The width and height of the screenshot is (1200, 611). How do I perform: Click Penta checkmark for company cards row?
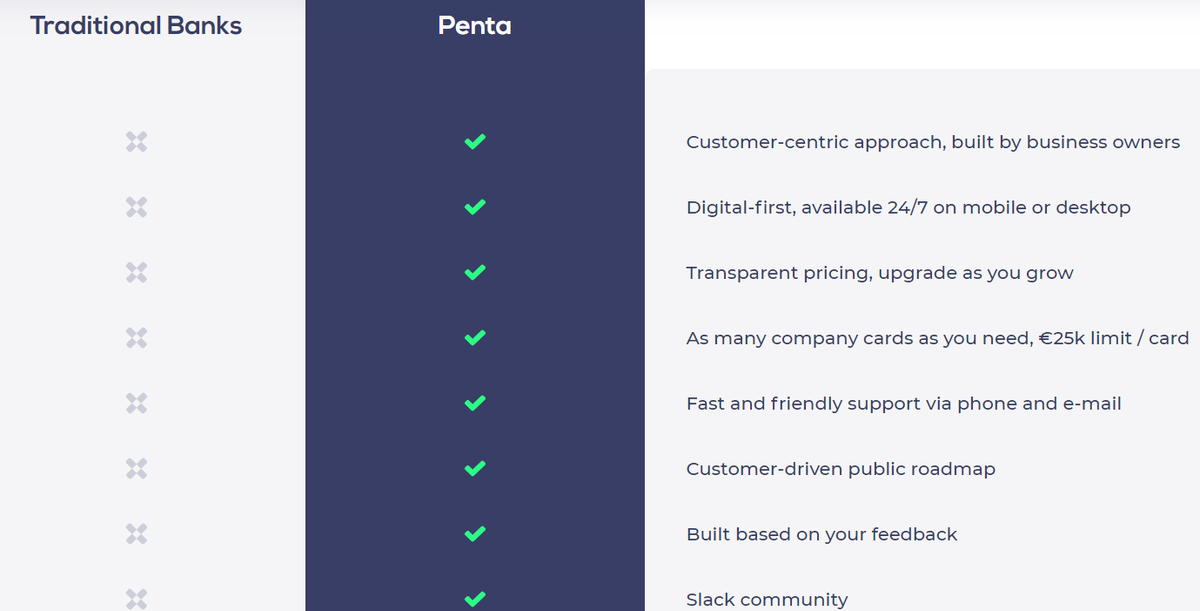pyautogui.click(x=475, y=338)
